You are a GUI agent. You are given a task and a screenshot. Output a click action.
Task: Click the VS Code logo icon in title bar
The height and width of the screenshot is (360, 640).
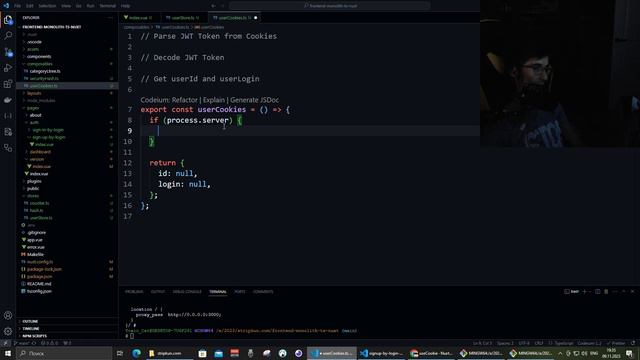pyautogui.click(x=6, y=6)
